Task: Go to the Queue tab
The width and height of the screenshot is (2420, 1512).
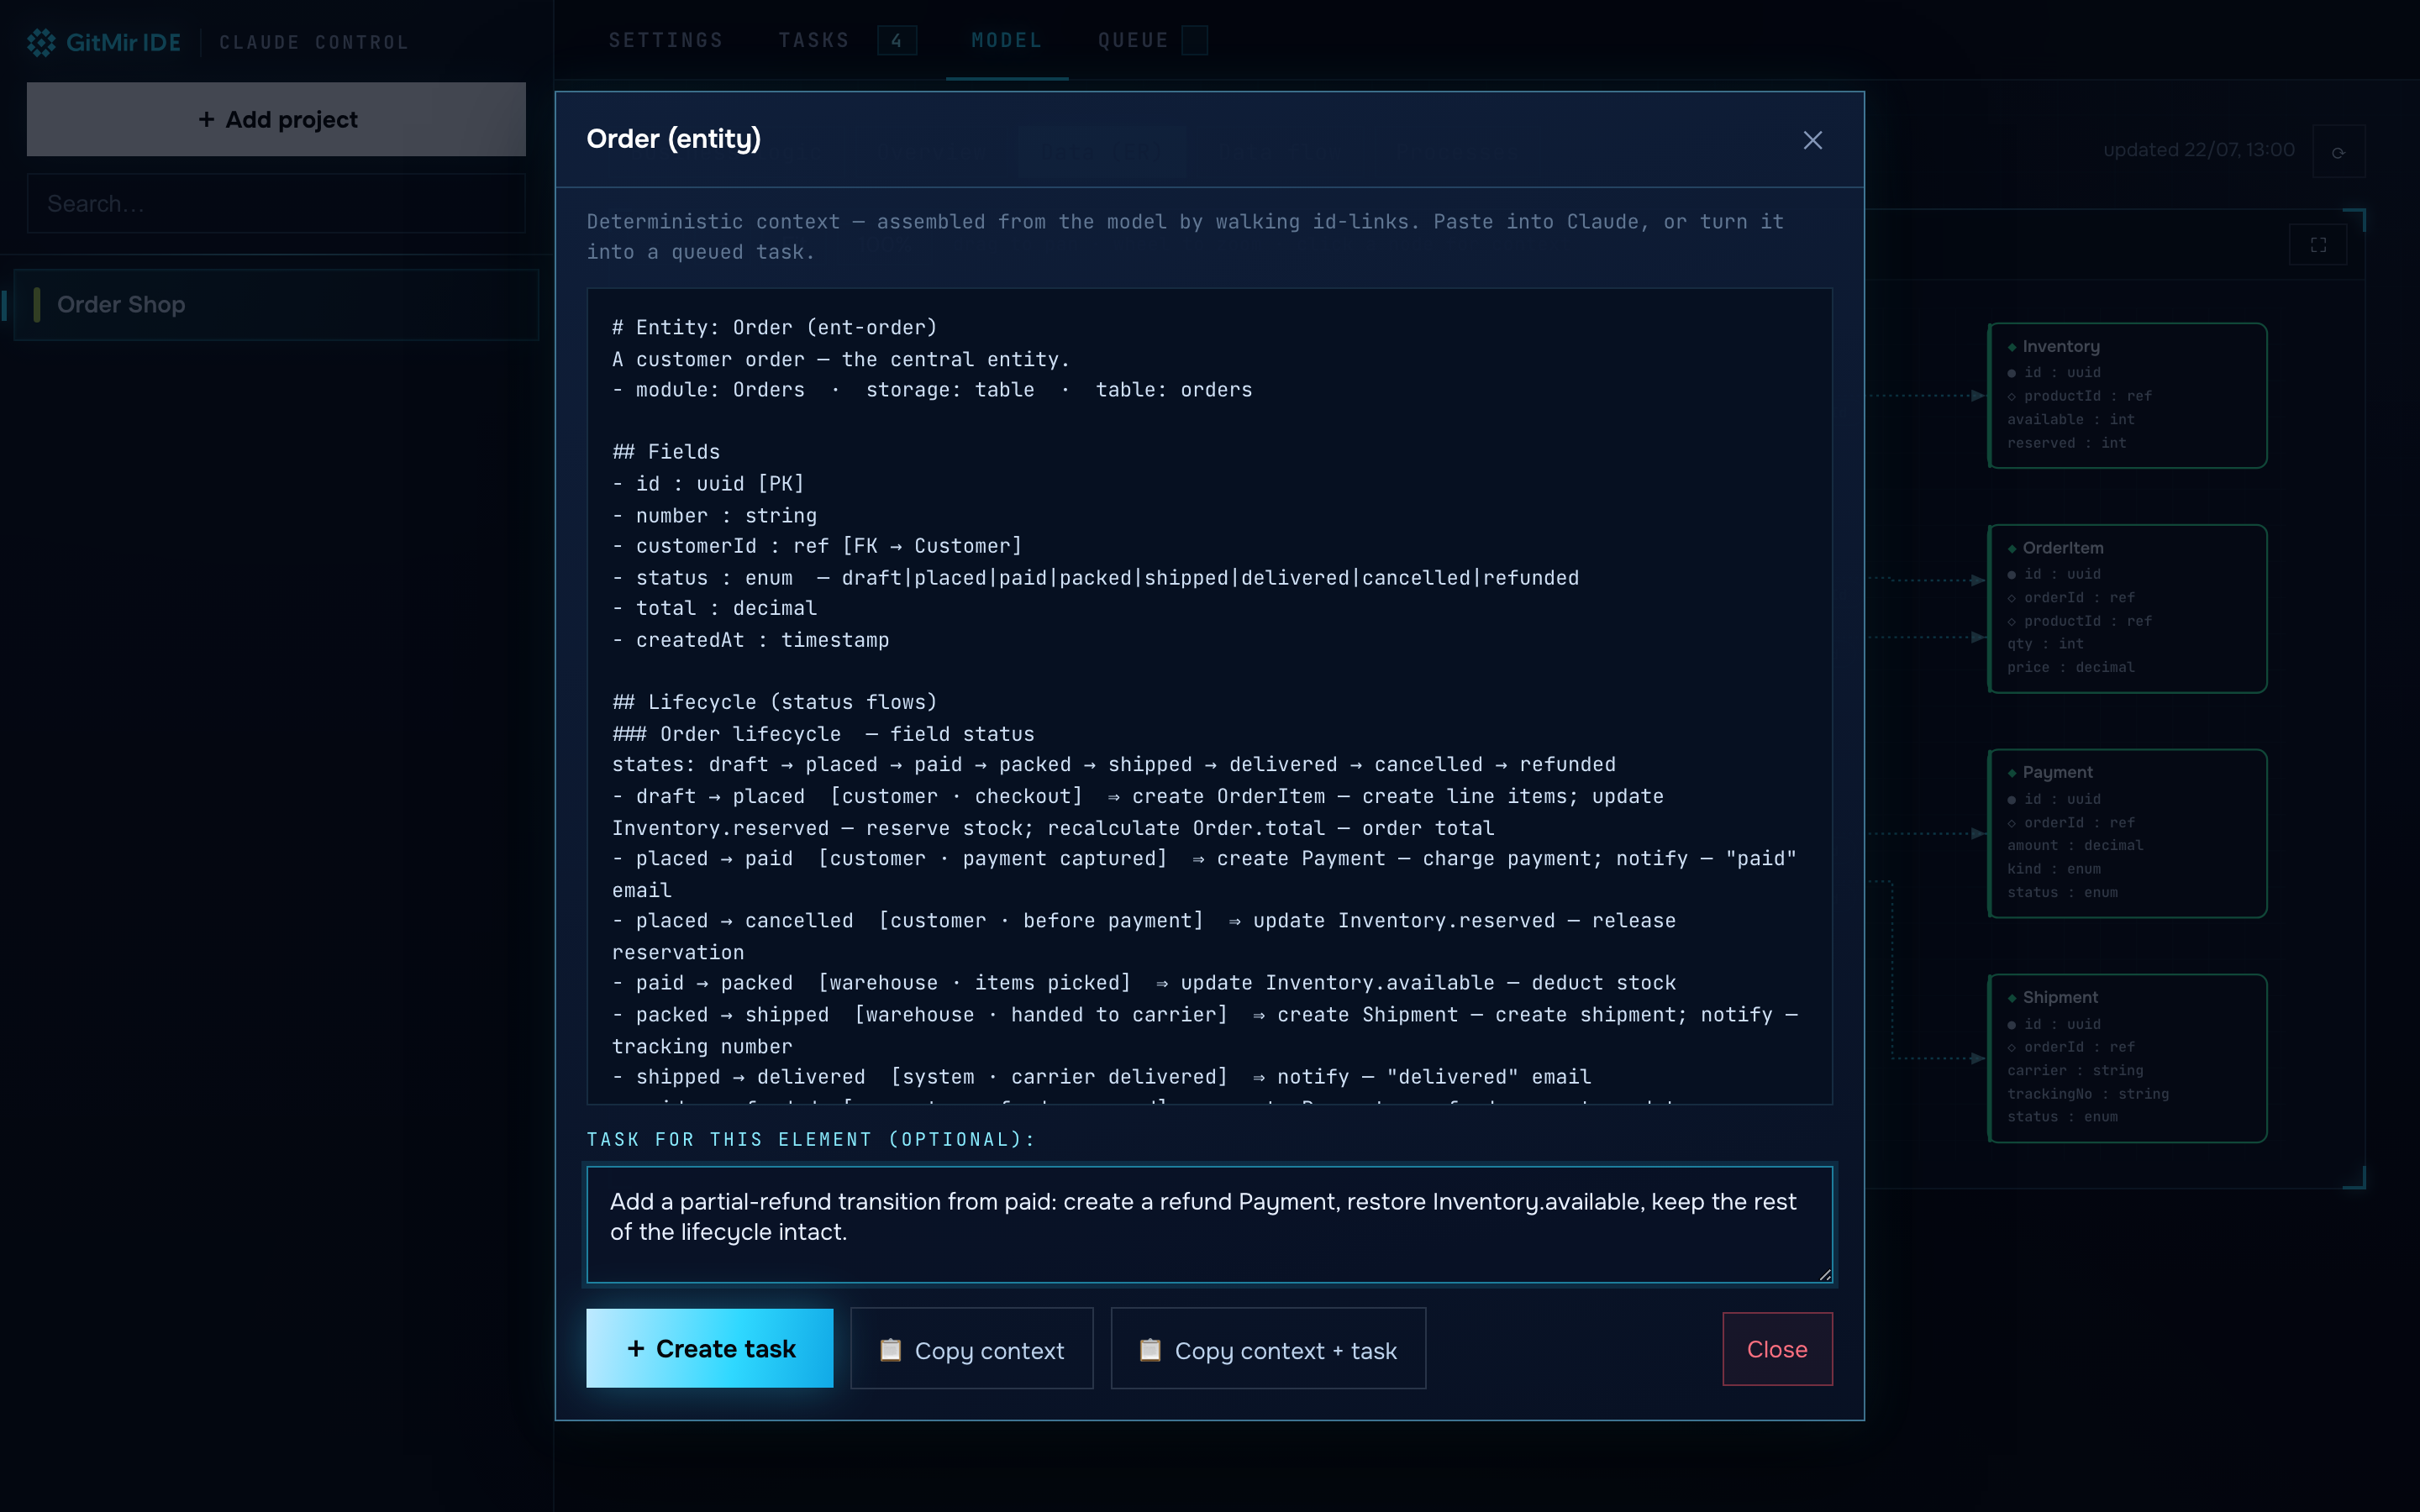Action: pyautogui.click(x=1133, y=40)
